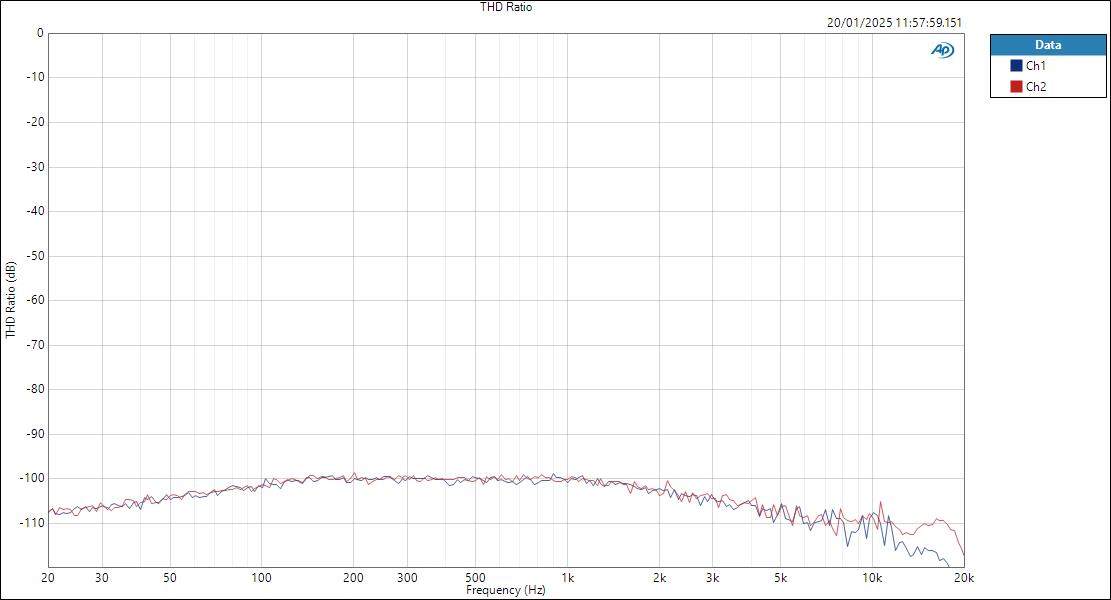1111x600 pixels.
Task: Click the Frequency (Hz) axis label
Action: tap(506, 589)
